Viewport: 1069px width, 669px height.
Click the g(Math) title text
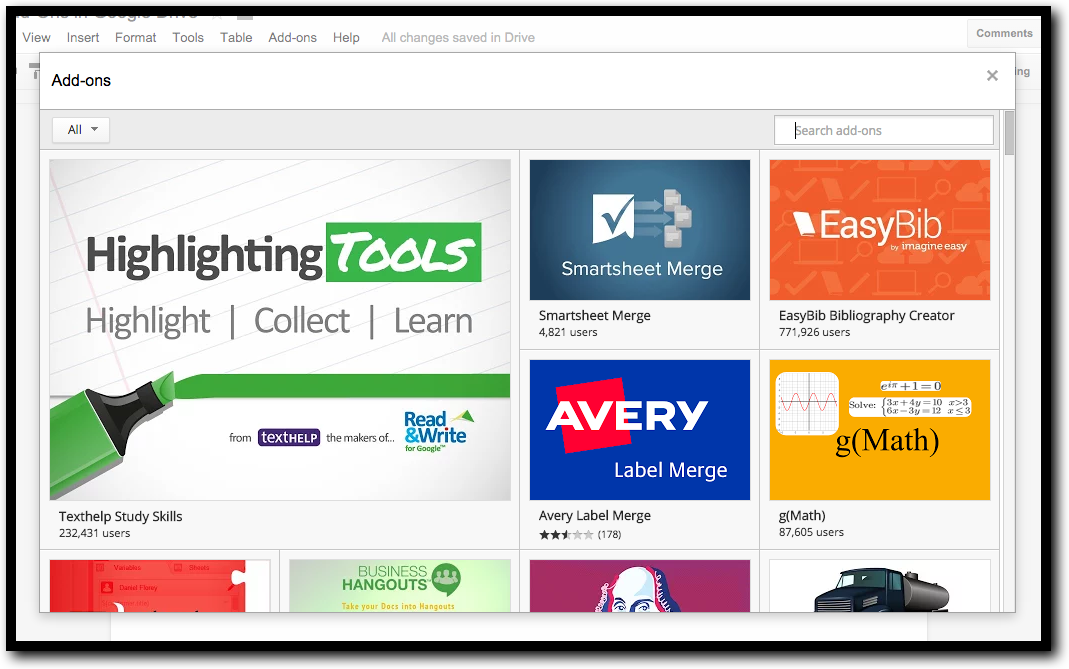tap(802, 516)
